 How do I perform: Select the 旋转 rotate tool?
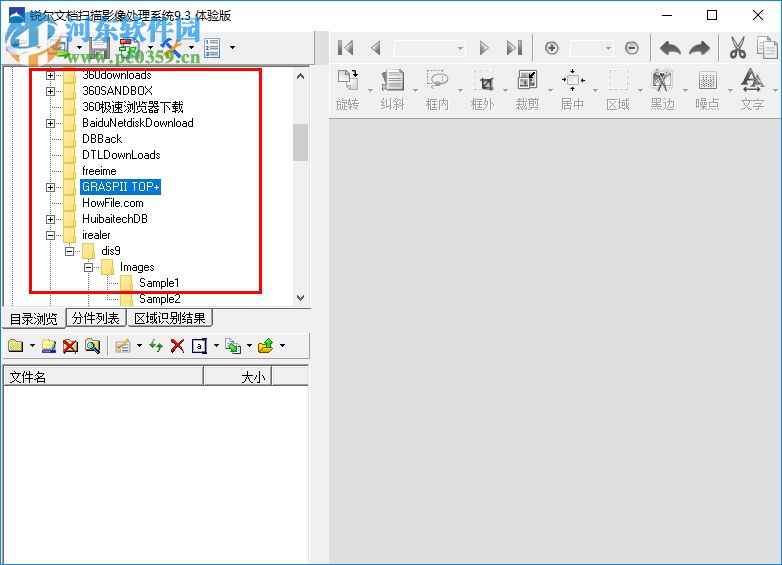click(347, 90)
